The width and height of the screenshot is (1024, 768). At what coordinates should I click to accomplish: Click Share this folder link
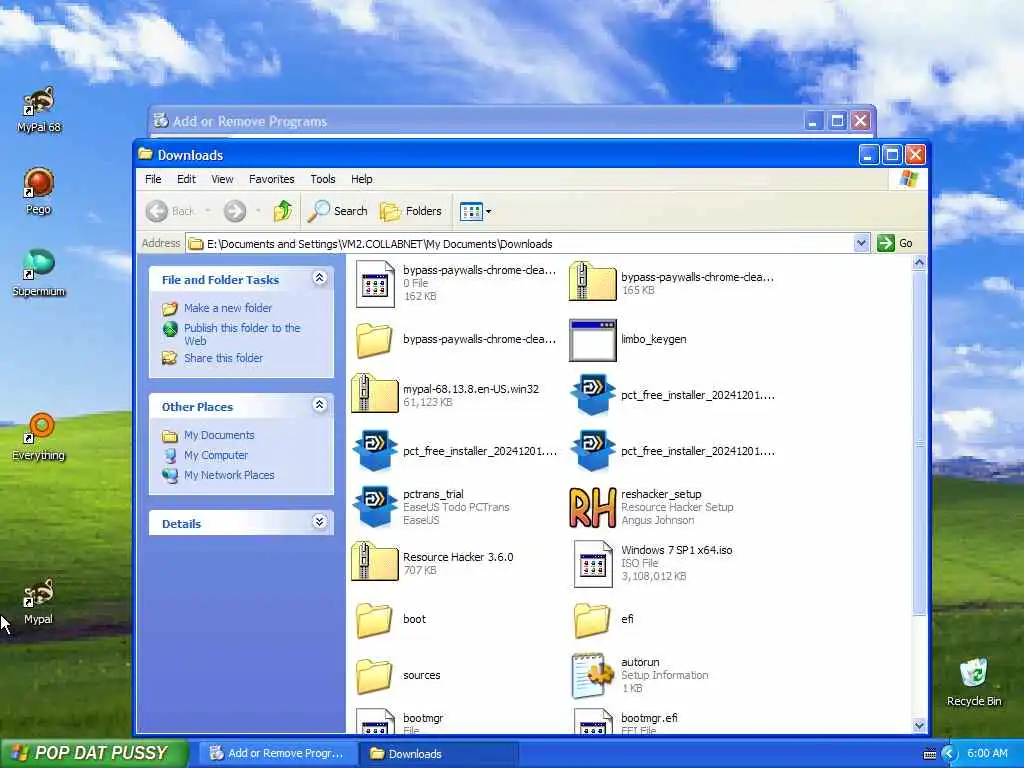(x=223, y=358)
